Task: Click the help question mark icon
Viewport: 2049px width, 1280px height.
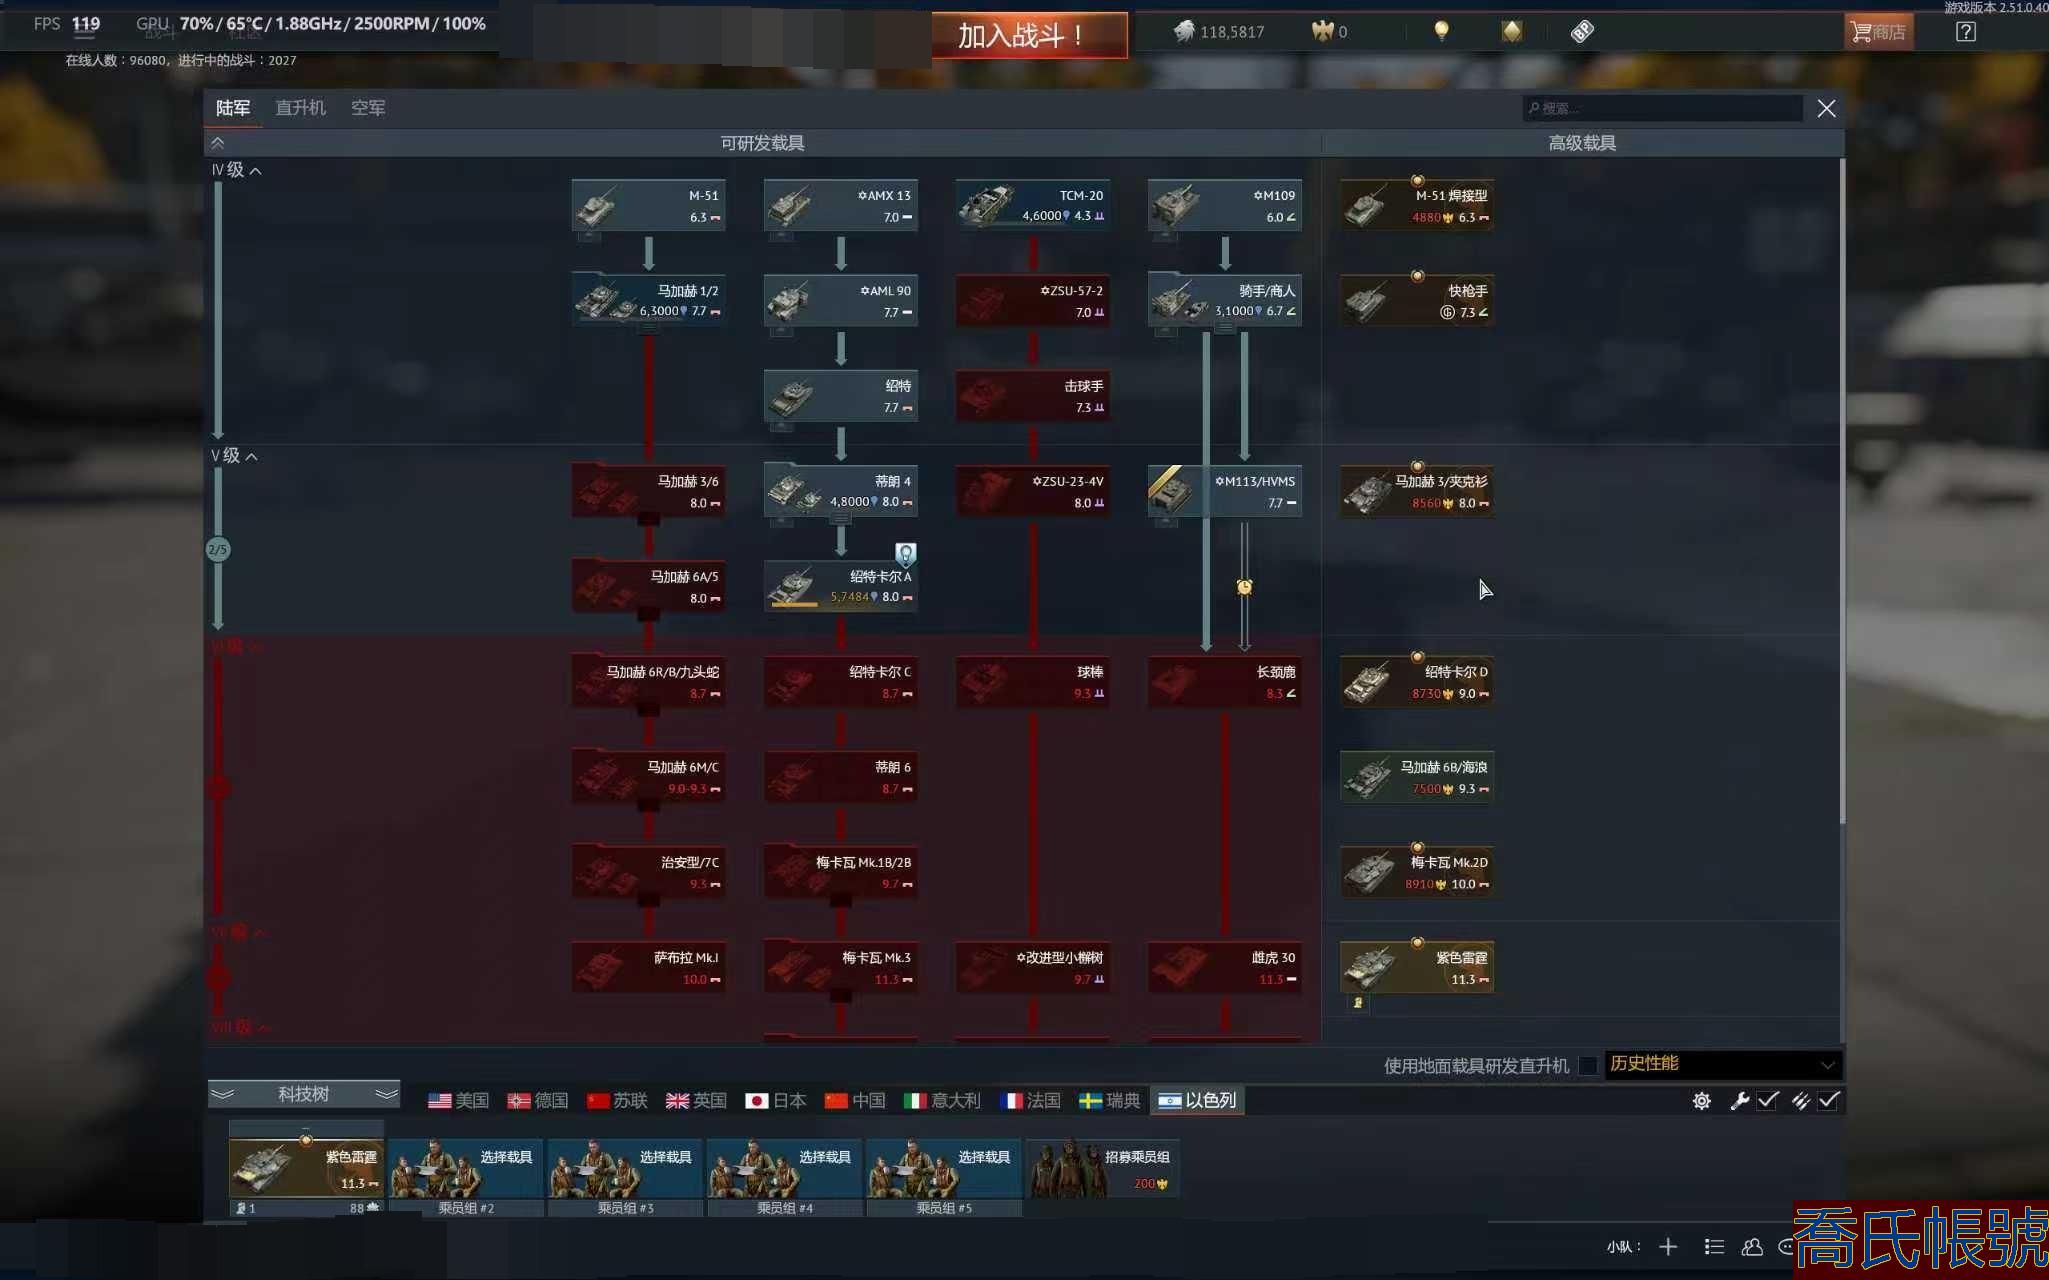Action: point(1965,32)
